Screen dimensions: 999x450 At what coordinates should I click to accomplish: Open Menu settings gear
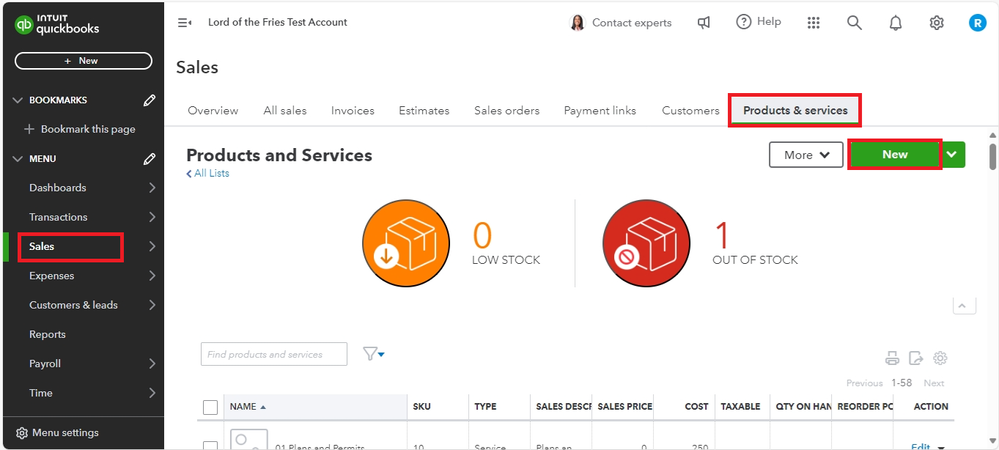pyautogui.click(x=22, y=433)
